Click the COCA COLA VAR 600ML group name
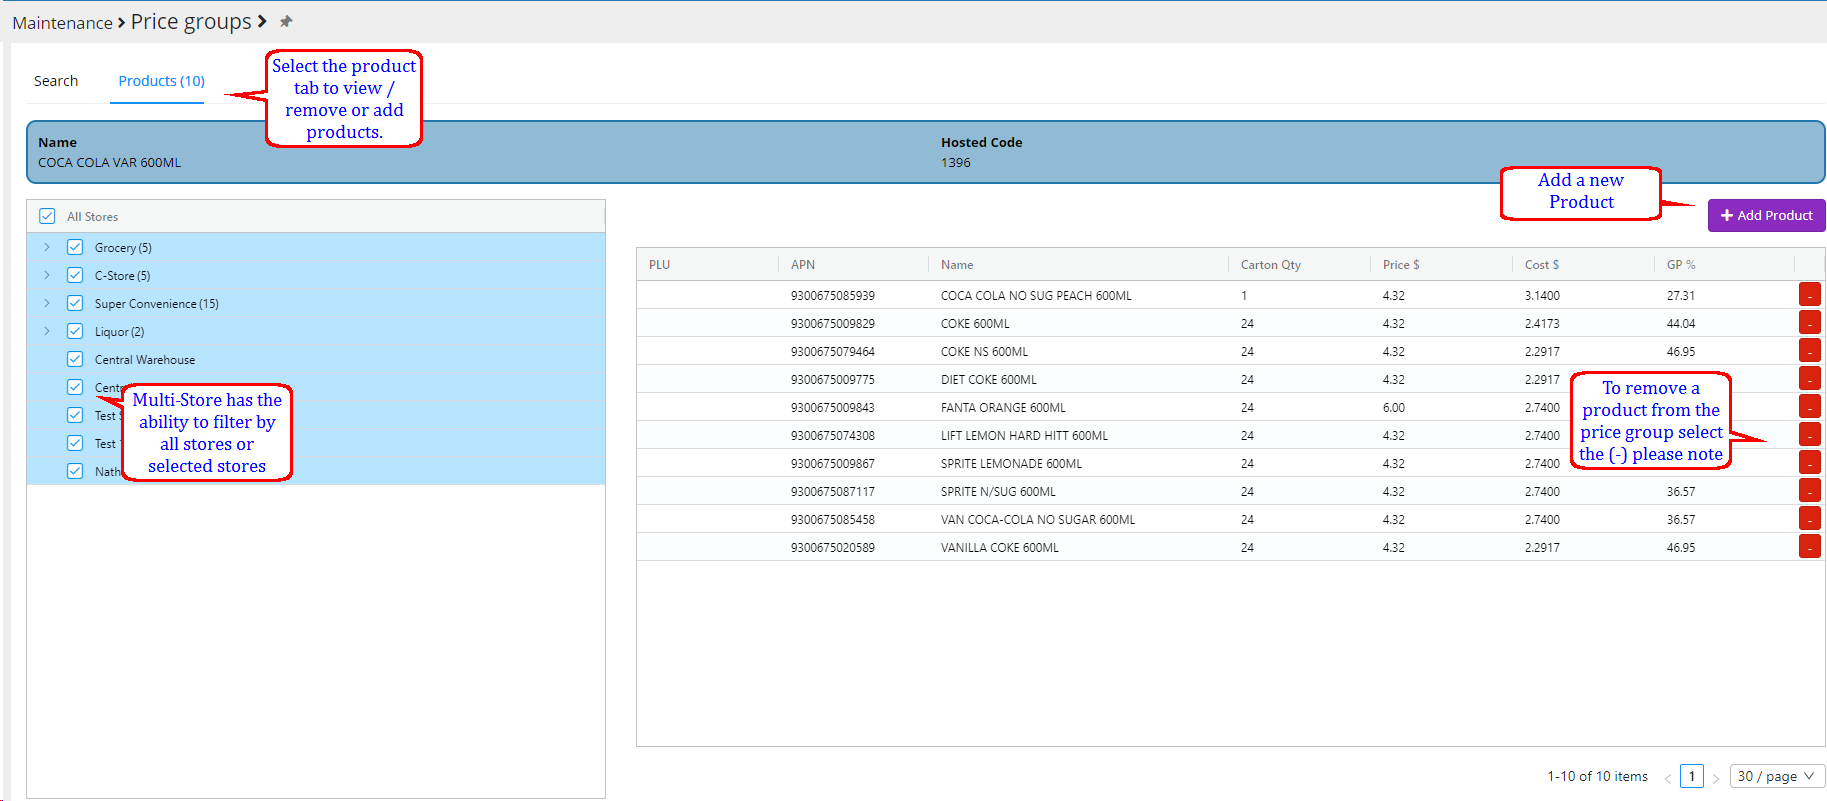This screenshot has height=801, width=1827. [110, 162]
